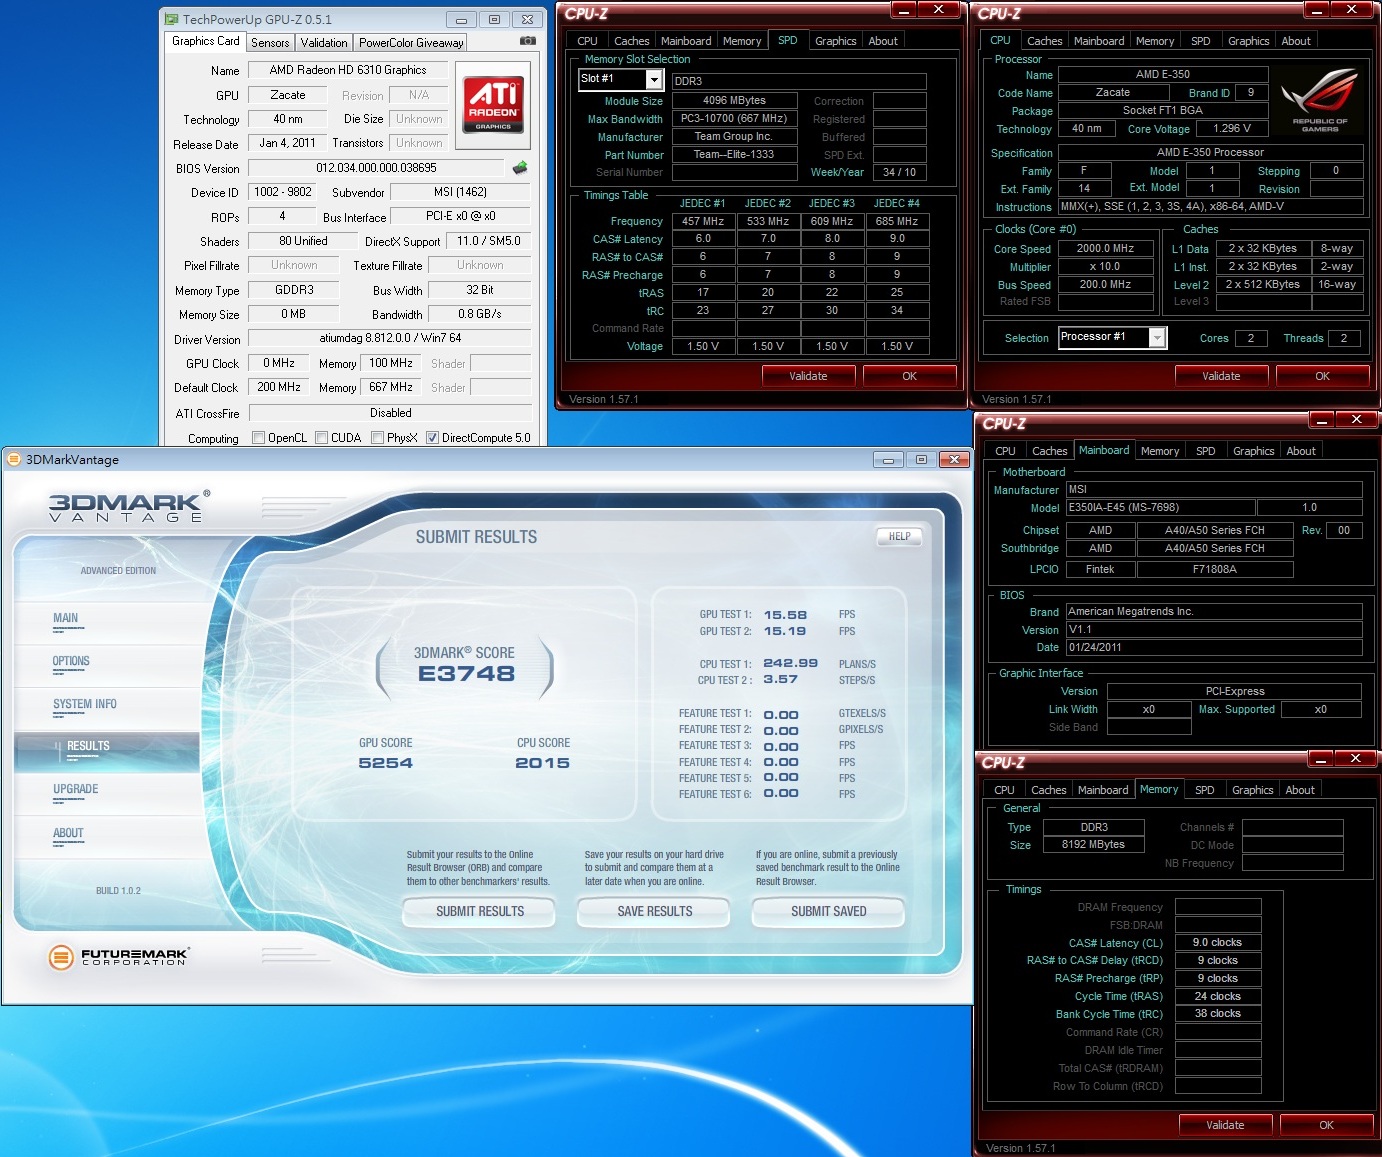
Task: Click the SUBMIT SAVED button
Action: [828, 911]
